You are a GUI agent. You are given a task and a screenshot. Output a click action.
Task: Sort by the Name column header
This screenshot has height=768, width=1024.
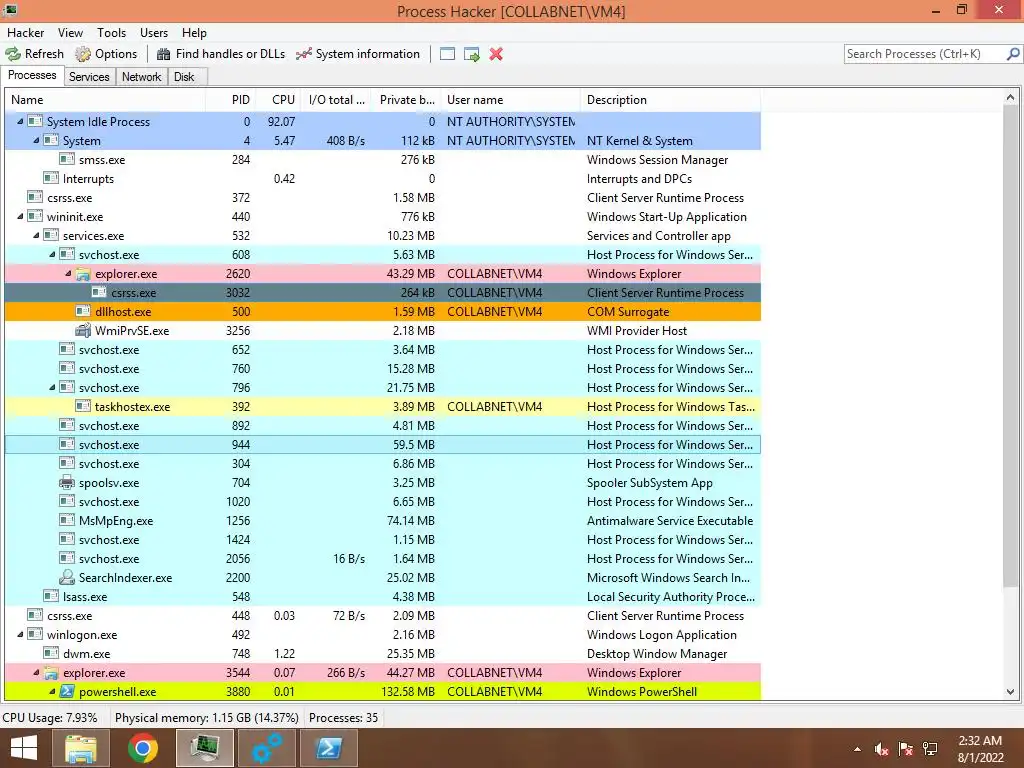pos(105,100)
